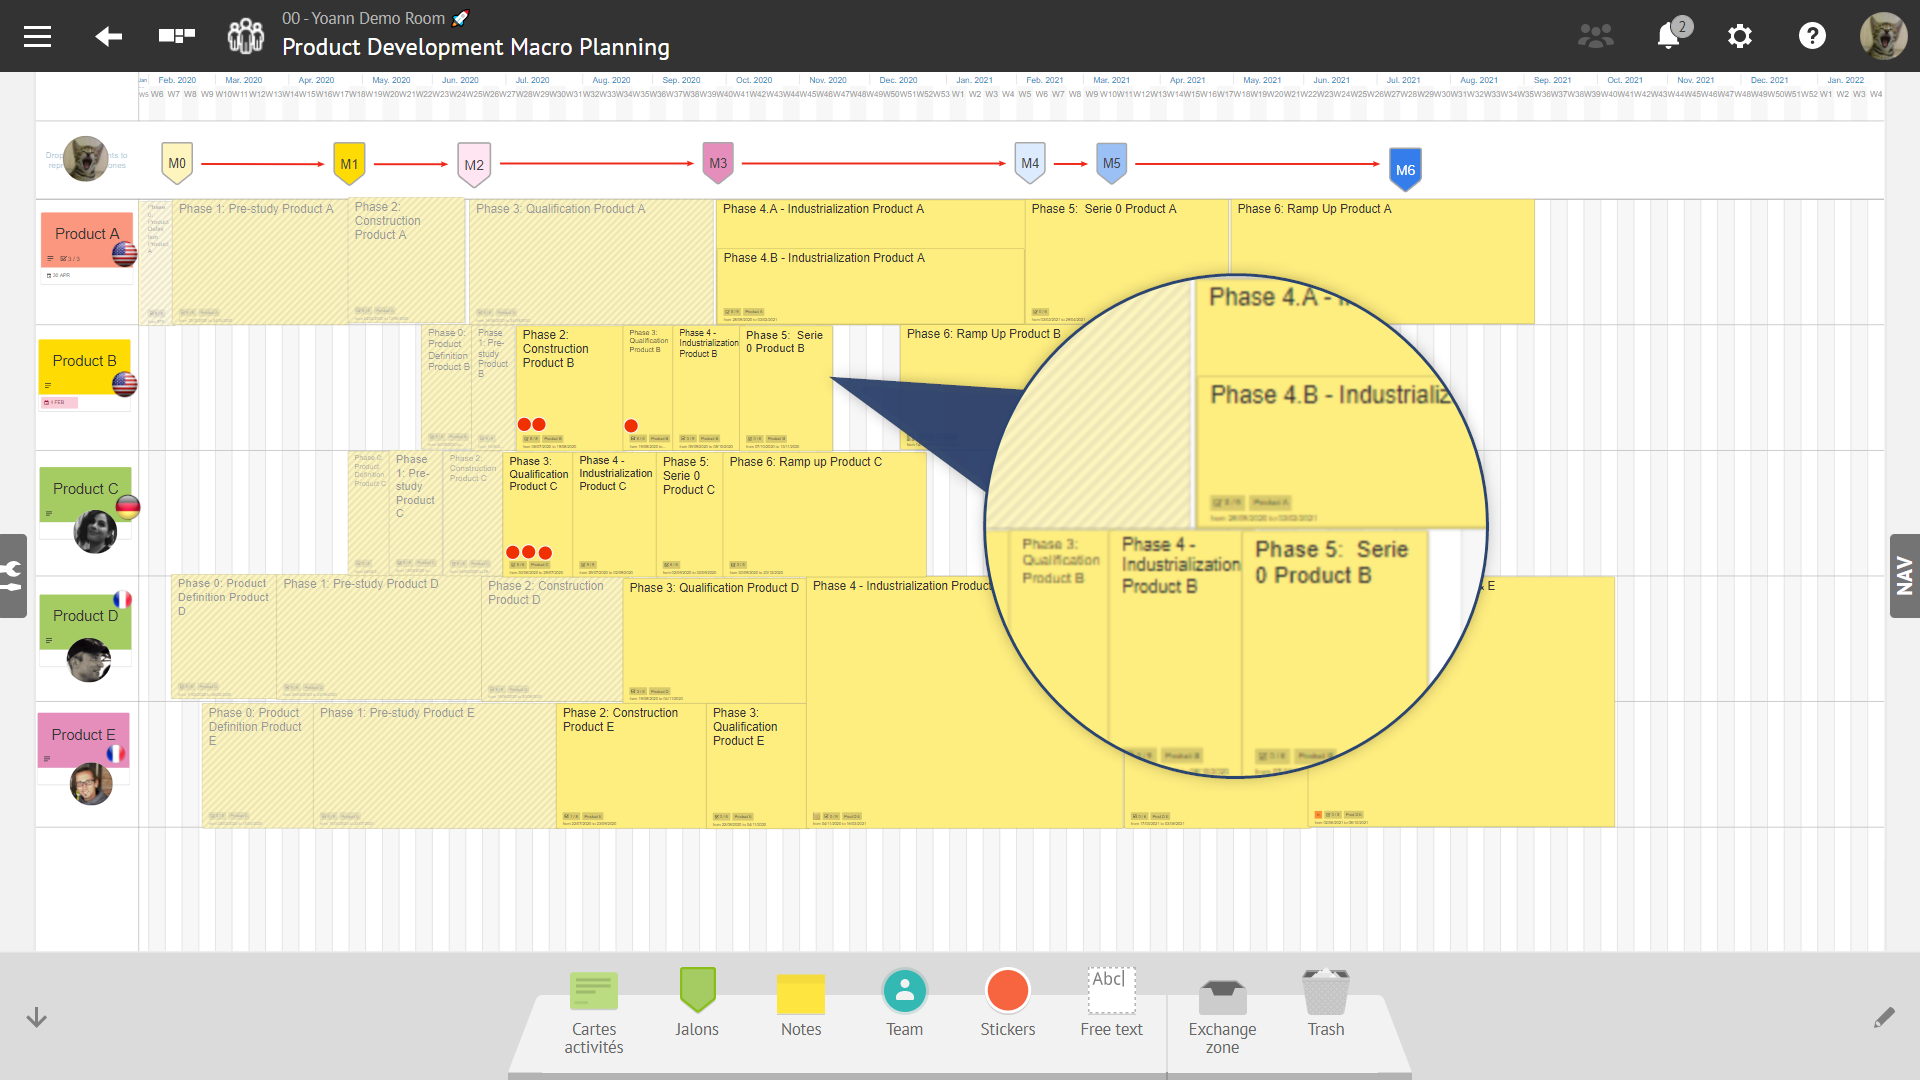The width and height of the screenshot is (1920, 1080).
Task: Pick the Notes sticky tool
Action: tap(801, 1005)
